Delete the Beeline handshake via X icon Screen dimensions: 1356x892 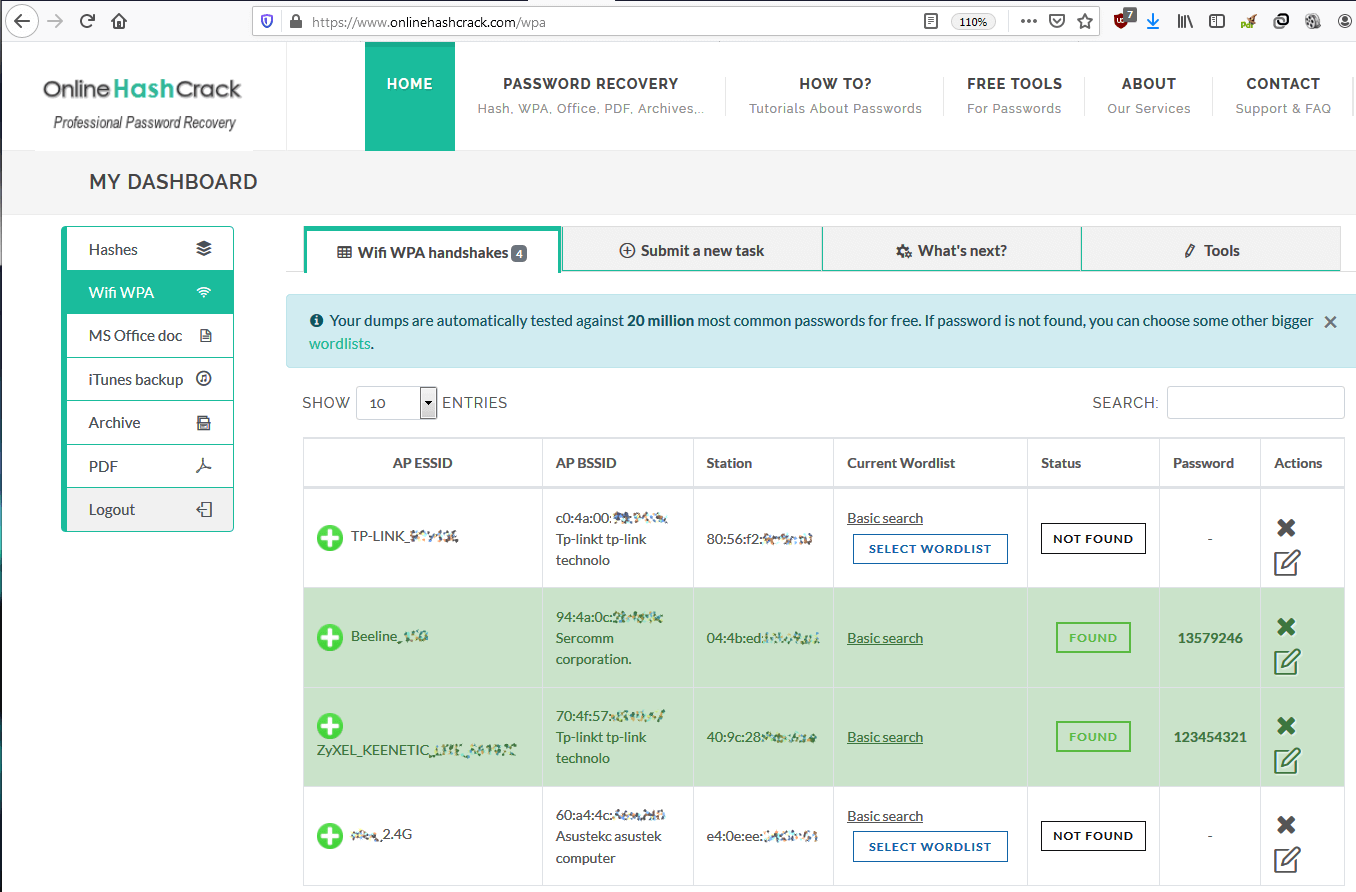[1286, 626]
